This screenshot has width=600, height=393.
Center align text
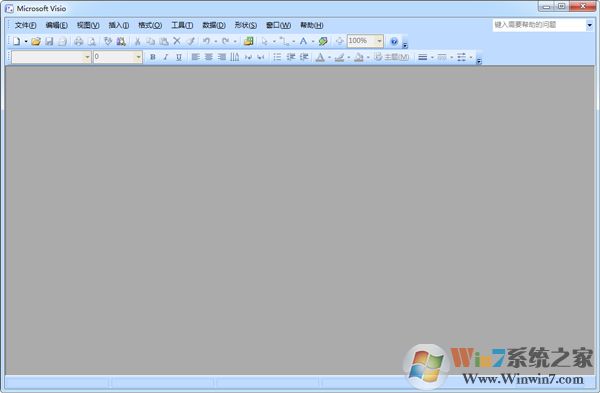tap(209, 57)
